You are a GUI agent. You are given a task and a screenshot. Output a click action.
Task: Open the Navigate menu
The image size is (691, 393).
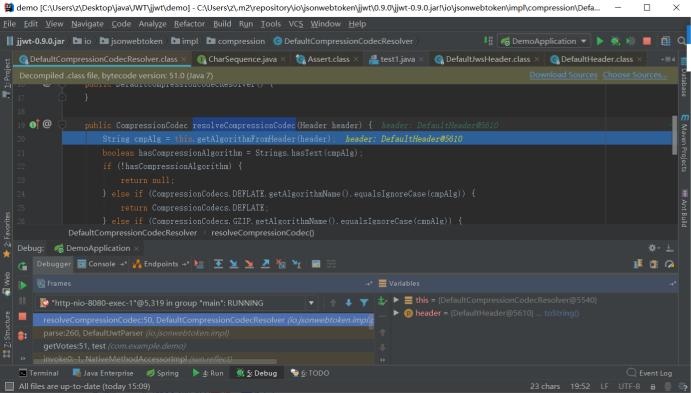coord(87,24)
